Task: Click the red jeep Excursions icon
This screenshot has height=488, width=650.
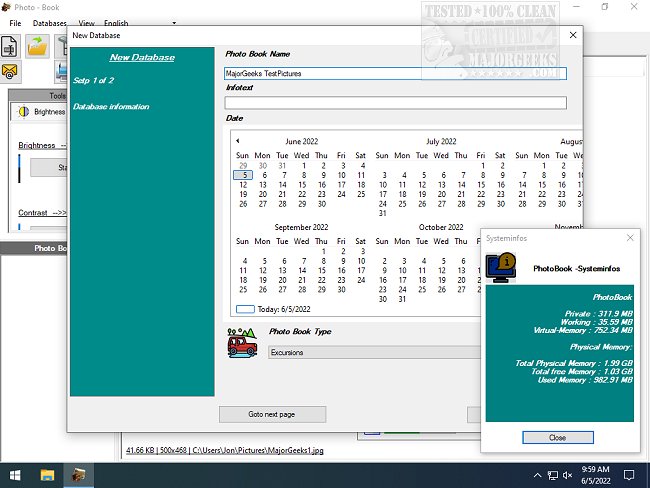Action: pyautogui.click(x=242, y=342)
